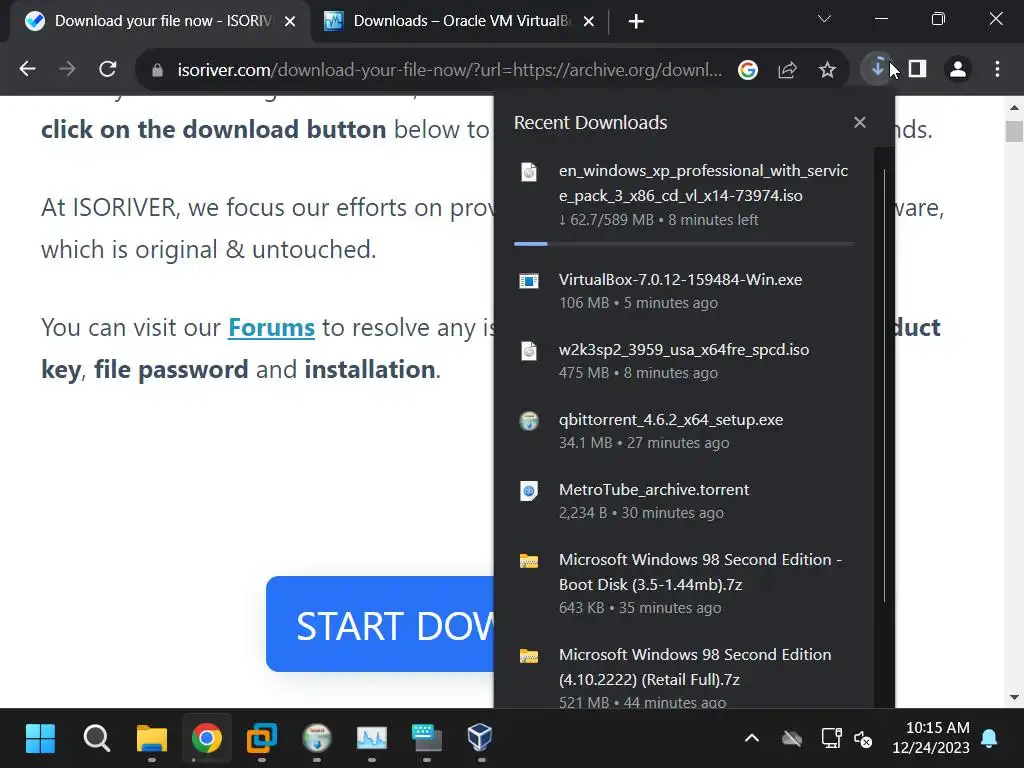1024x768 pixels.
Task: Bookmark this page with the star
Action: [x=827, y=69]
